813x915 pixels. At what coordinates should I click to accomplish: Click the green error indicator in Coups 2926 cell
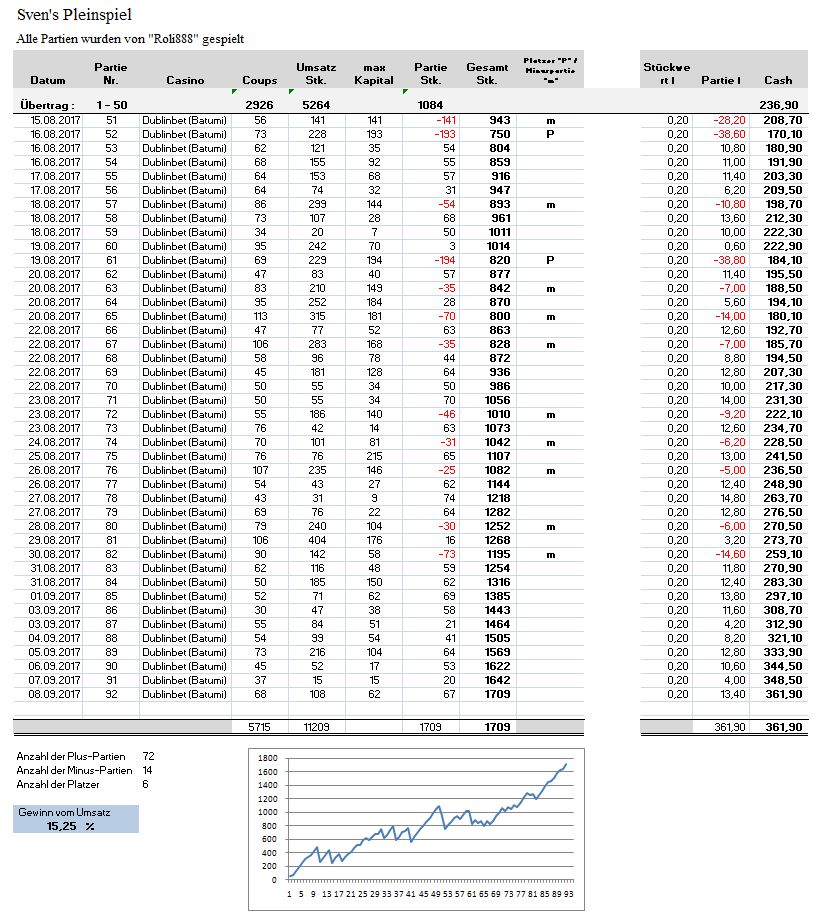coord(236,92)
